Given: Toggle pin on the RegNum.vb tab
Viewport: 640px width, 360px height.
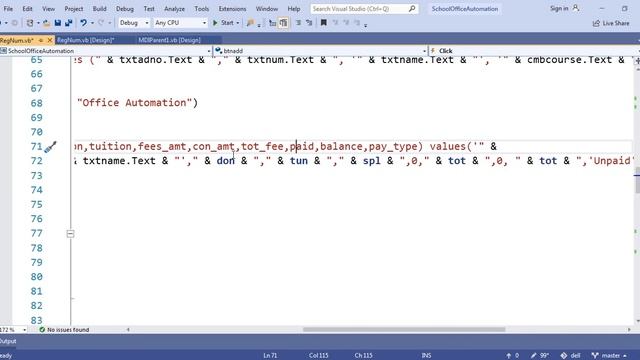Looking at the screenshot, I should tap(41, 40).
